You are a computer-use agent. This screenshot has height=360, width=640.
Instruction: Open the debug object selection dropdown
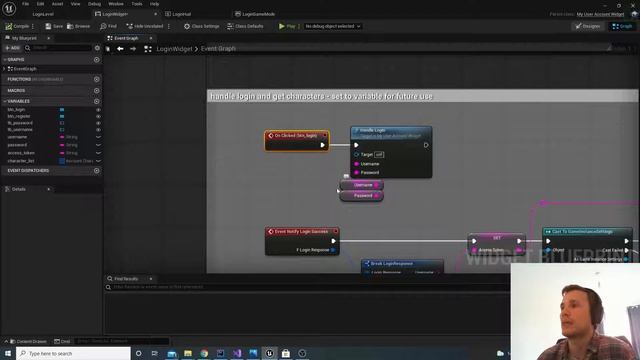pos(333,26)
